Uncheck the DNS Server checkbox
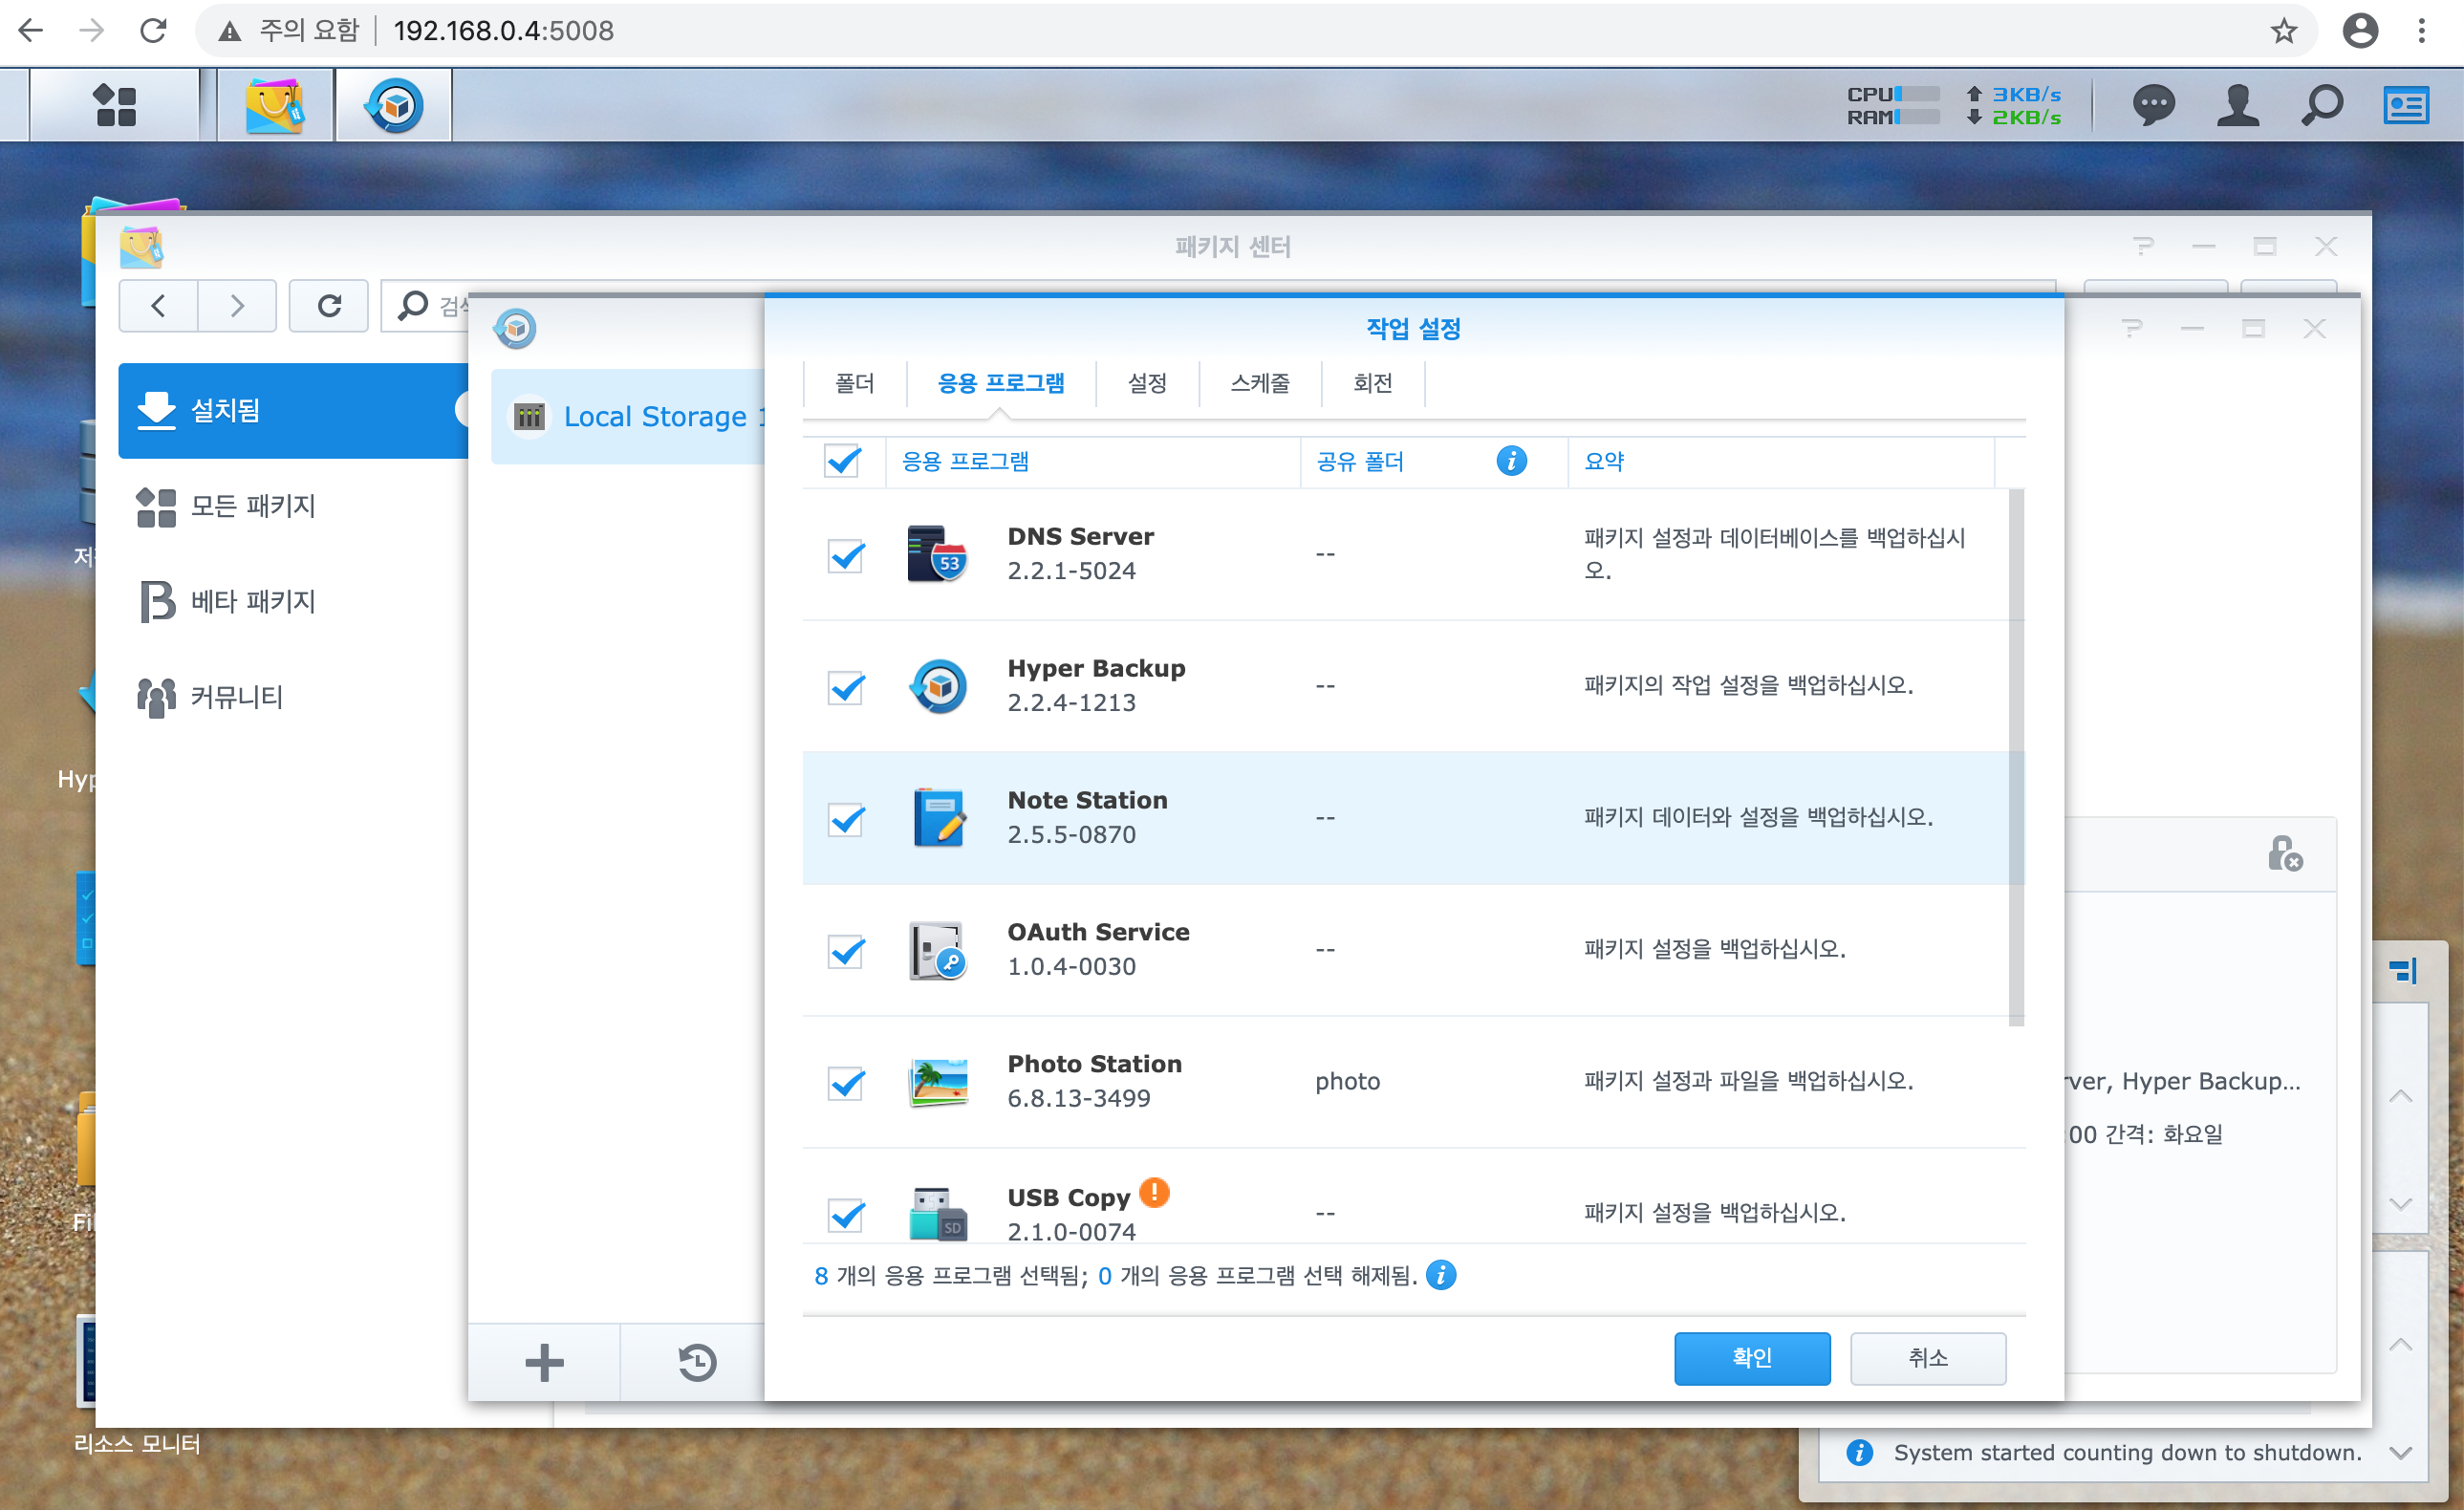The width and height of the screenshot is (2464, 1510). tap(846, 555)
